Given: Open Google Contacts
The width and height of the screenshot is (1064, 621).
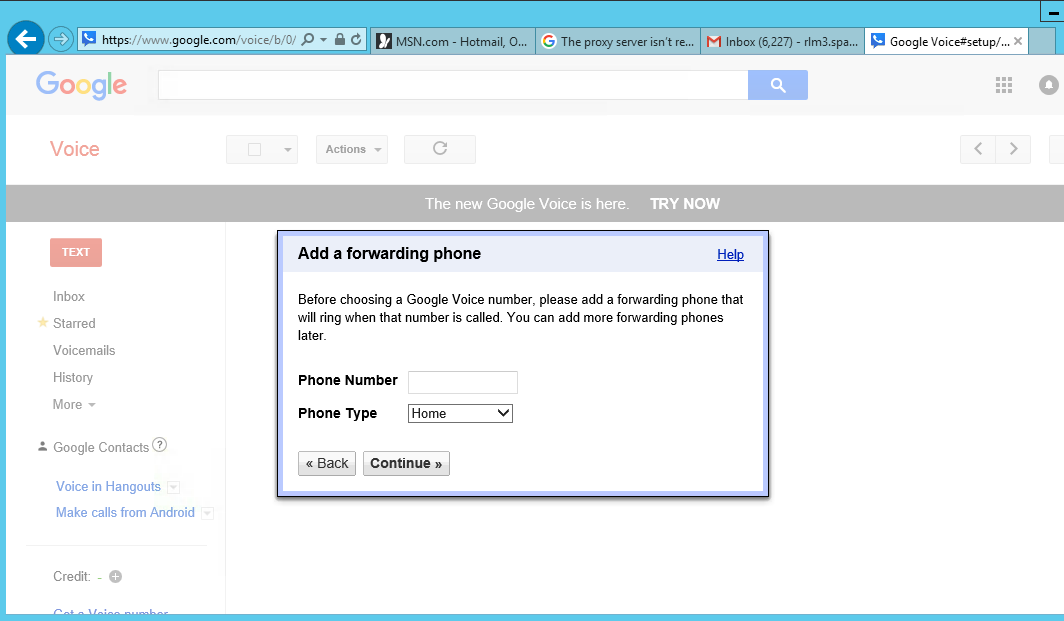Looking at the screenshot, I should pyautogui.click(x=101, y=447).
